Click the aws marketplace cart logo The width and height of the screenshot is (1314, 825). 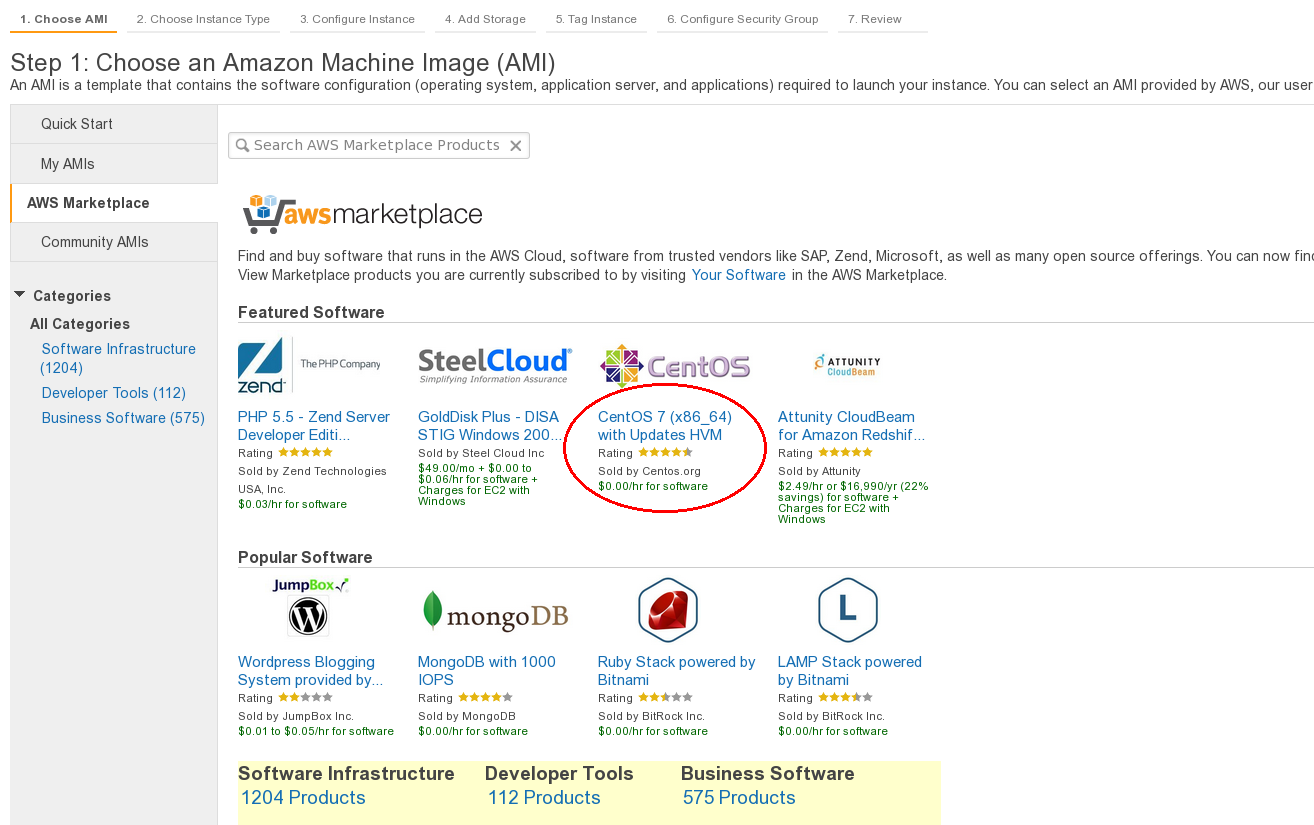click(362, 213)
